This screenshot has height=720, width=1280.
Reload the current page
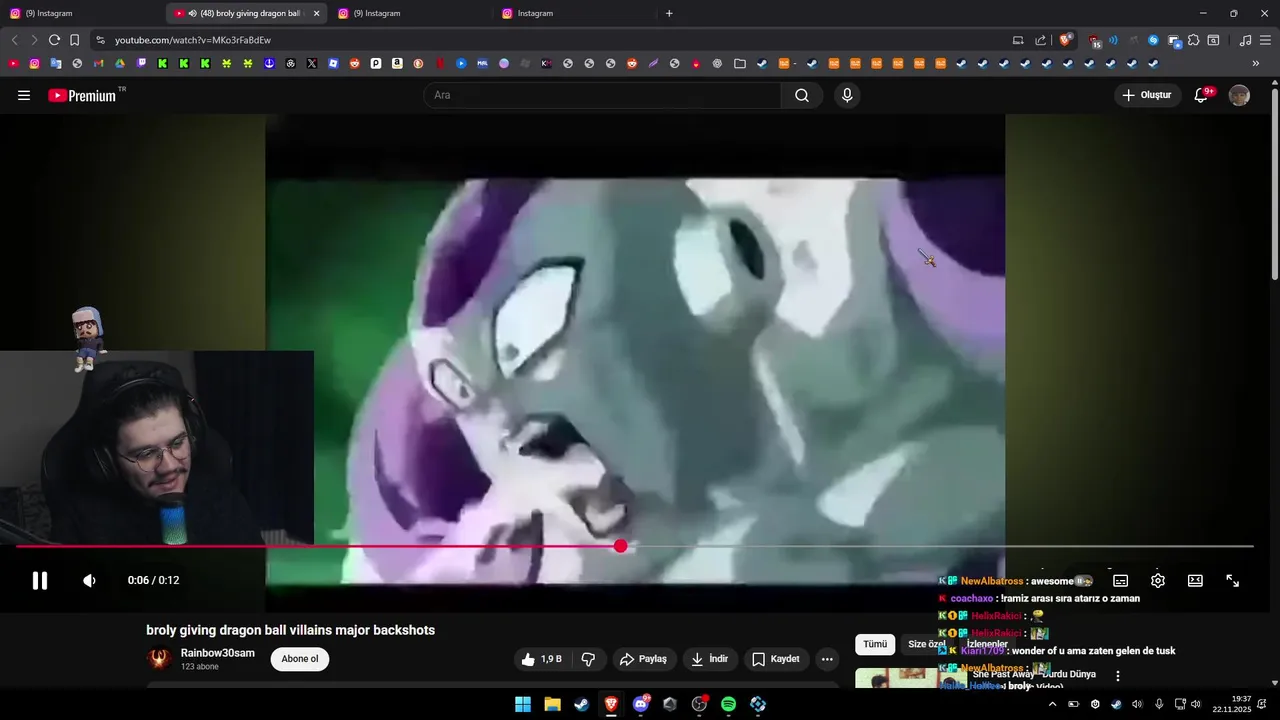tap(54, 40)
